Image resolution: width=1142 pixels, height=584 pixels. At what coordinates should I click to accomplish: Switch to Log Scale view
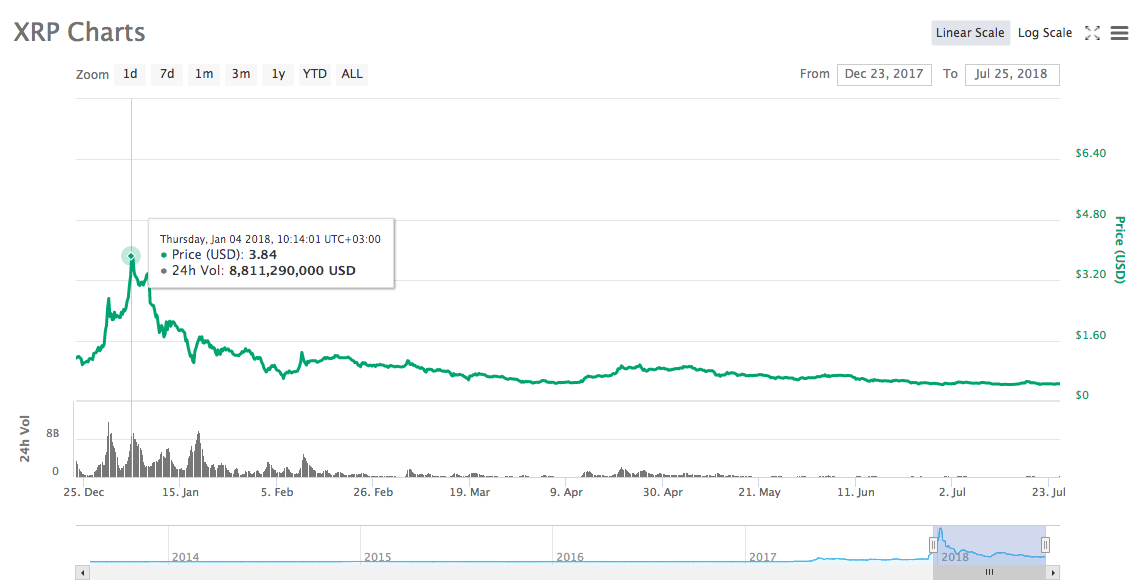click(1044, 32)
